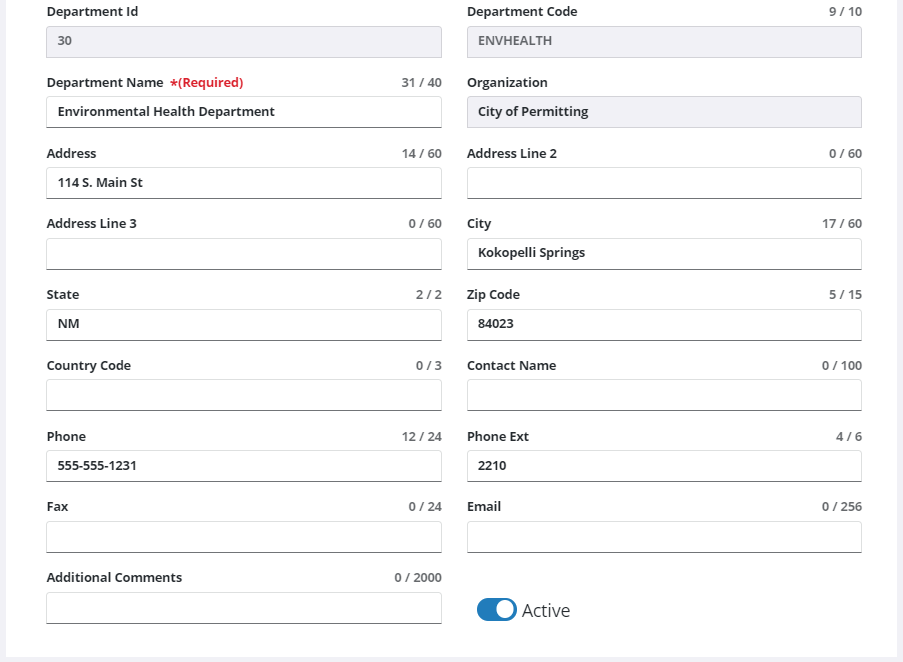Focus the Address field with 114 S. Main St
The height and width of the screenshot is (662, 903).
coord(243,183)
